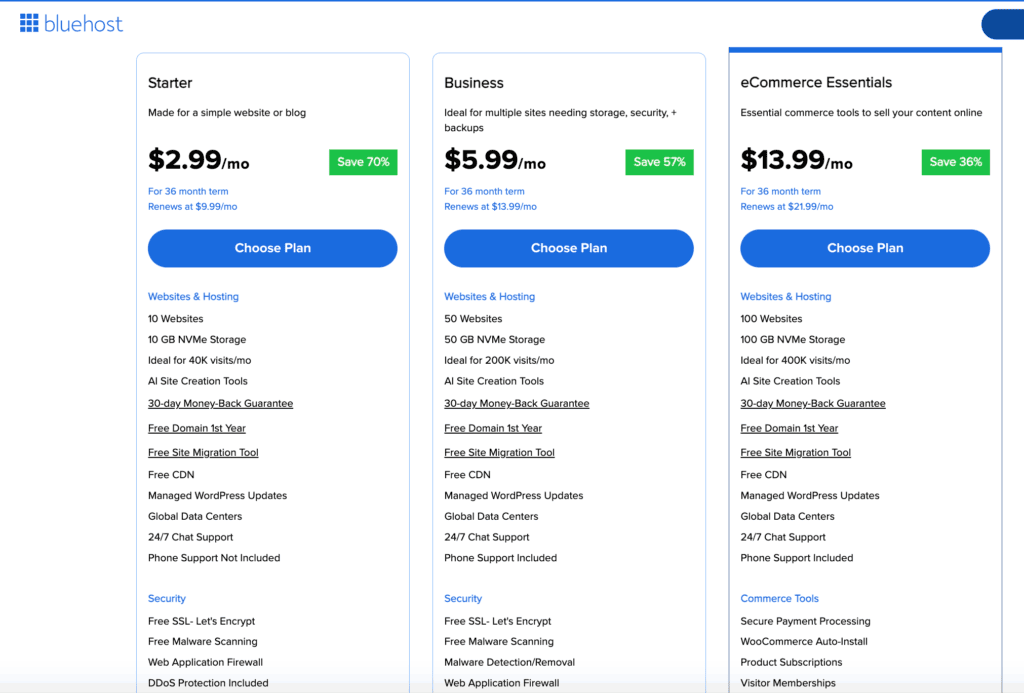Image resolution: width=1024 pixels, height=693 pixels.
Task: Open Starter's Free Domain 1st Year link
Action: tap(196, 428)
